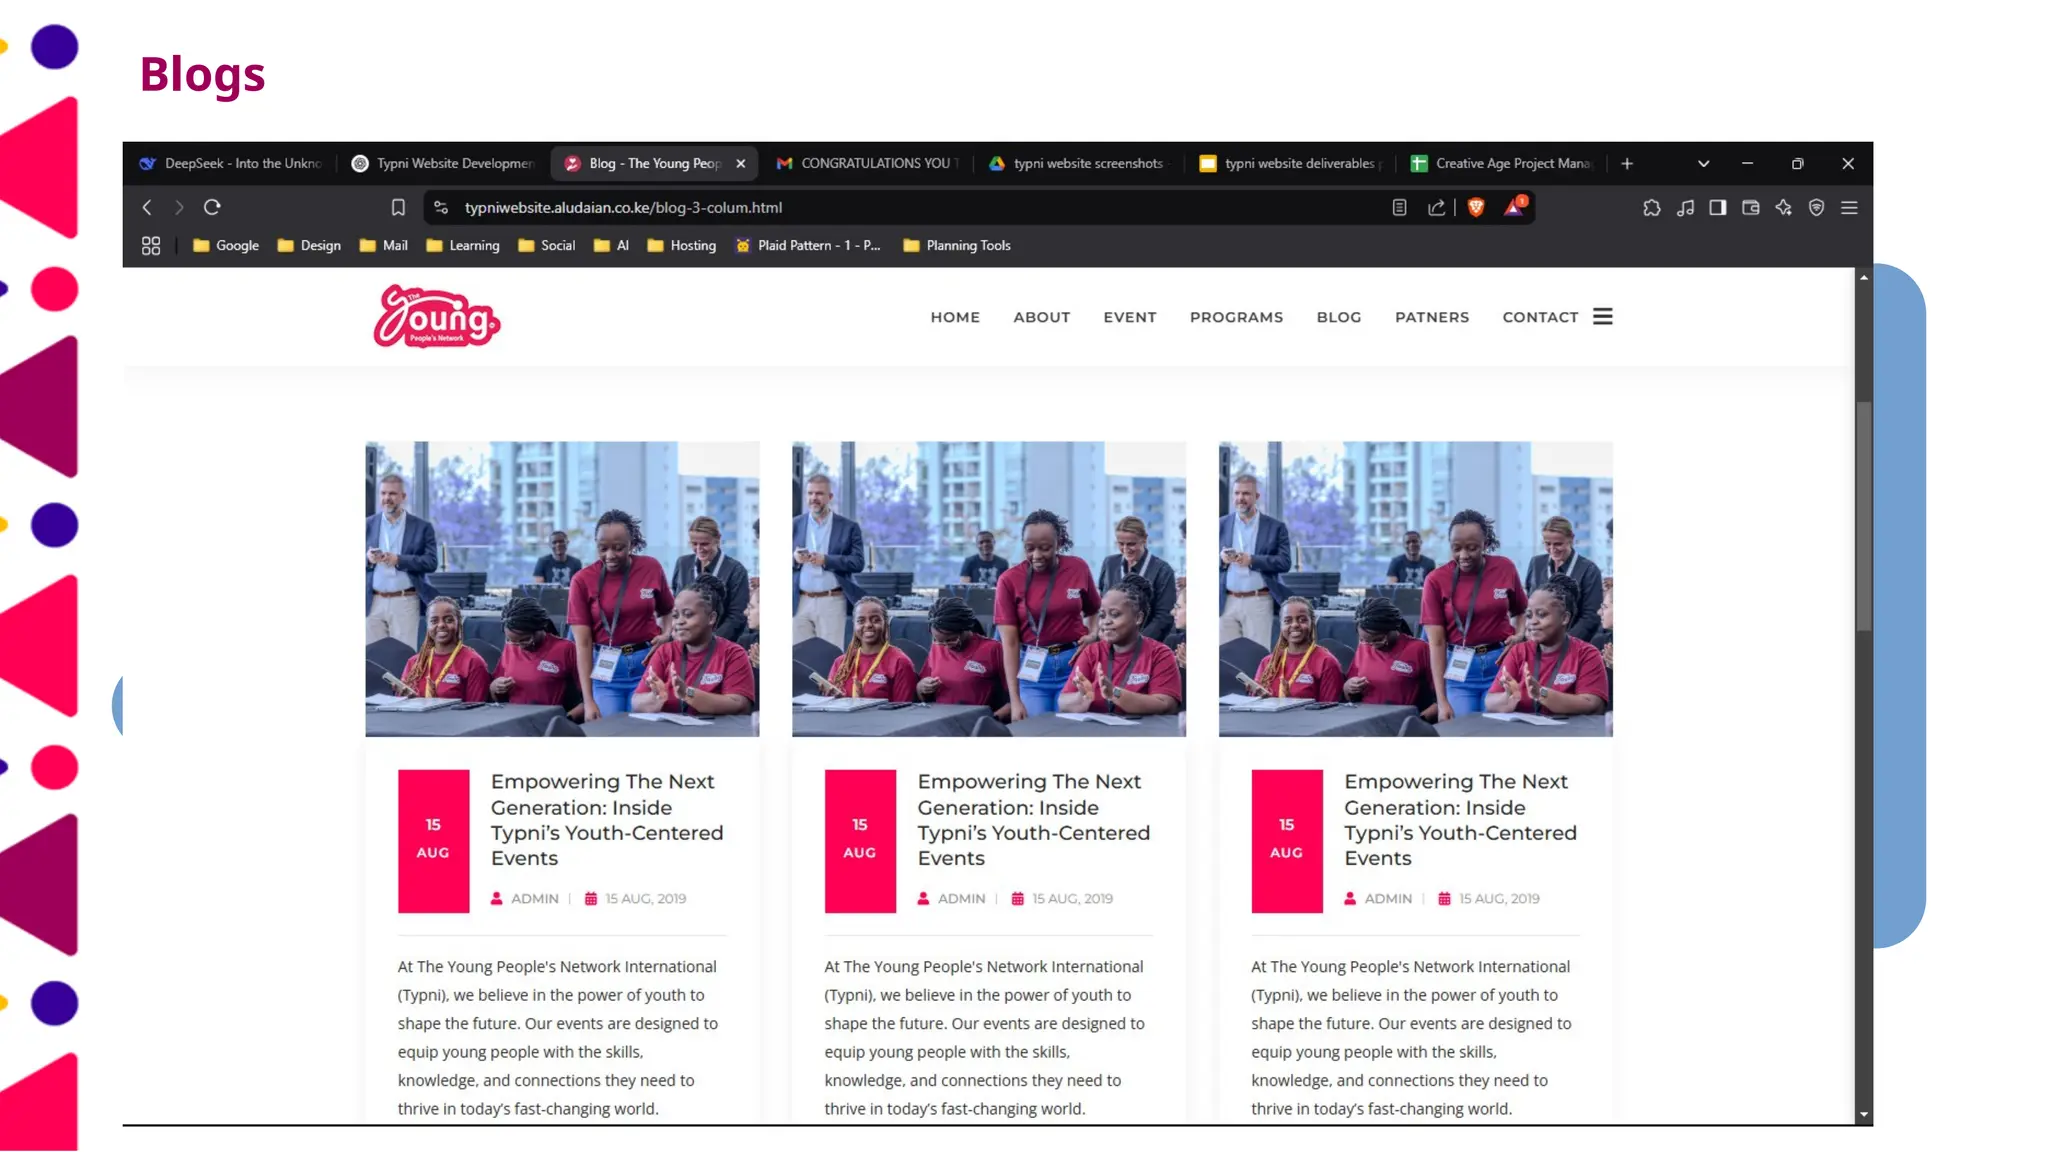Open the Plaid Pattern bookmark

tap(808, 245)
